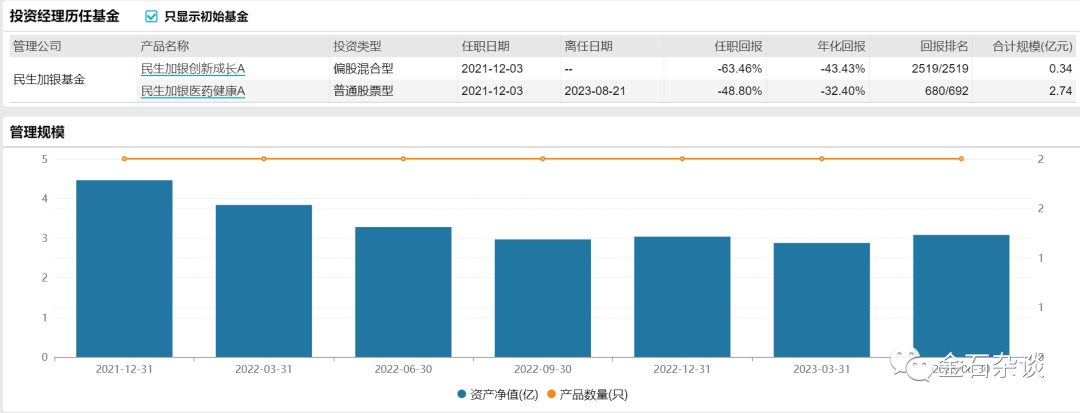
Task: Click the orange line point above 2022-09-30
Action: click(543, 159)
